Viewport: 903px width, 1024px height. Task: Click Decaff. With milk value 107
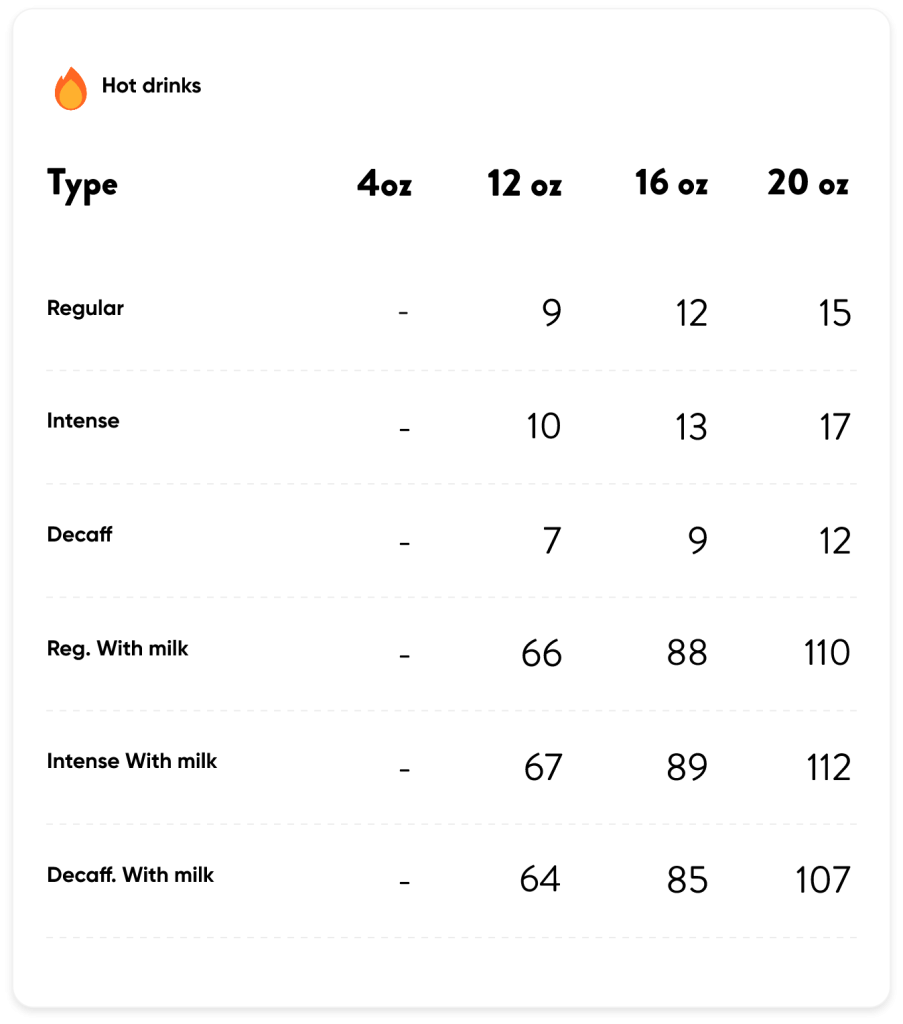point(823,880)
